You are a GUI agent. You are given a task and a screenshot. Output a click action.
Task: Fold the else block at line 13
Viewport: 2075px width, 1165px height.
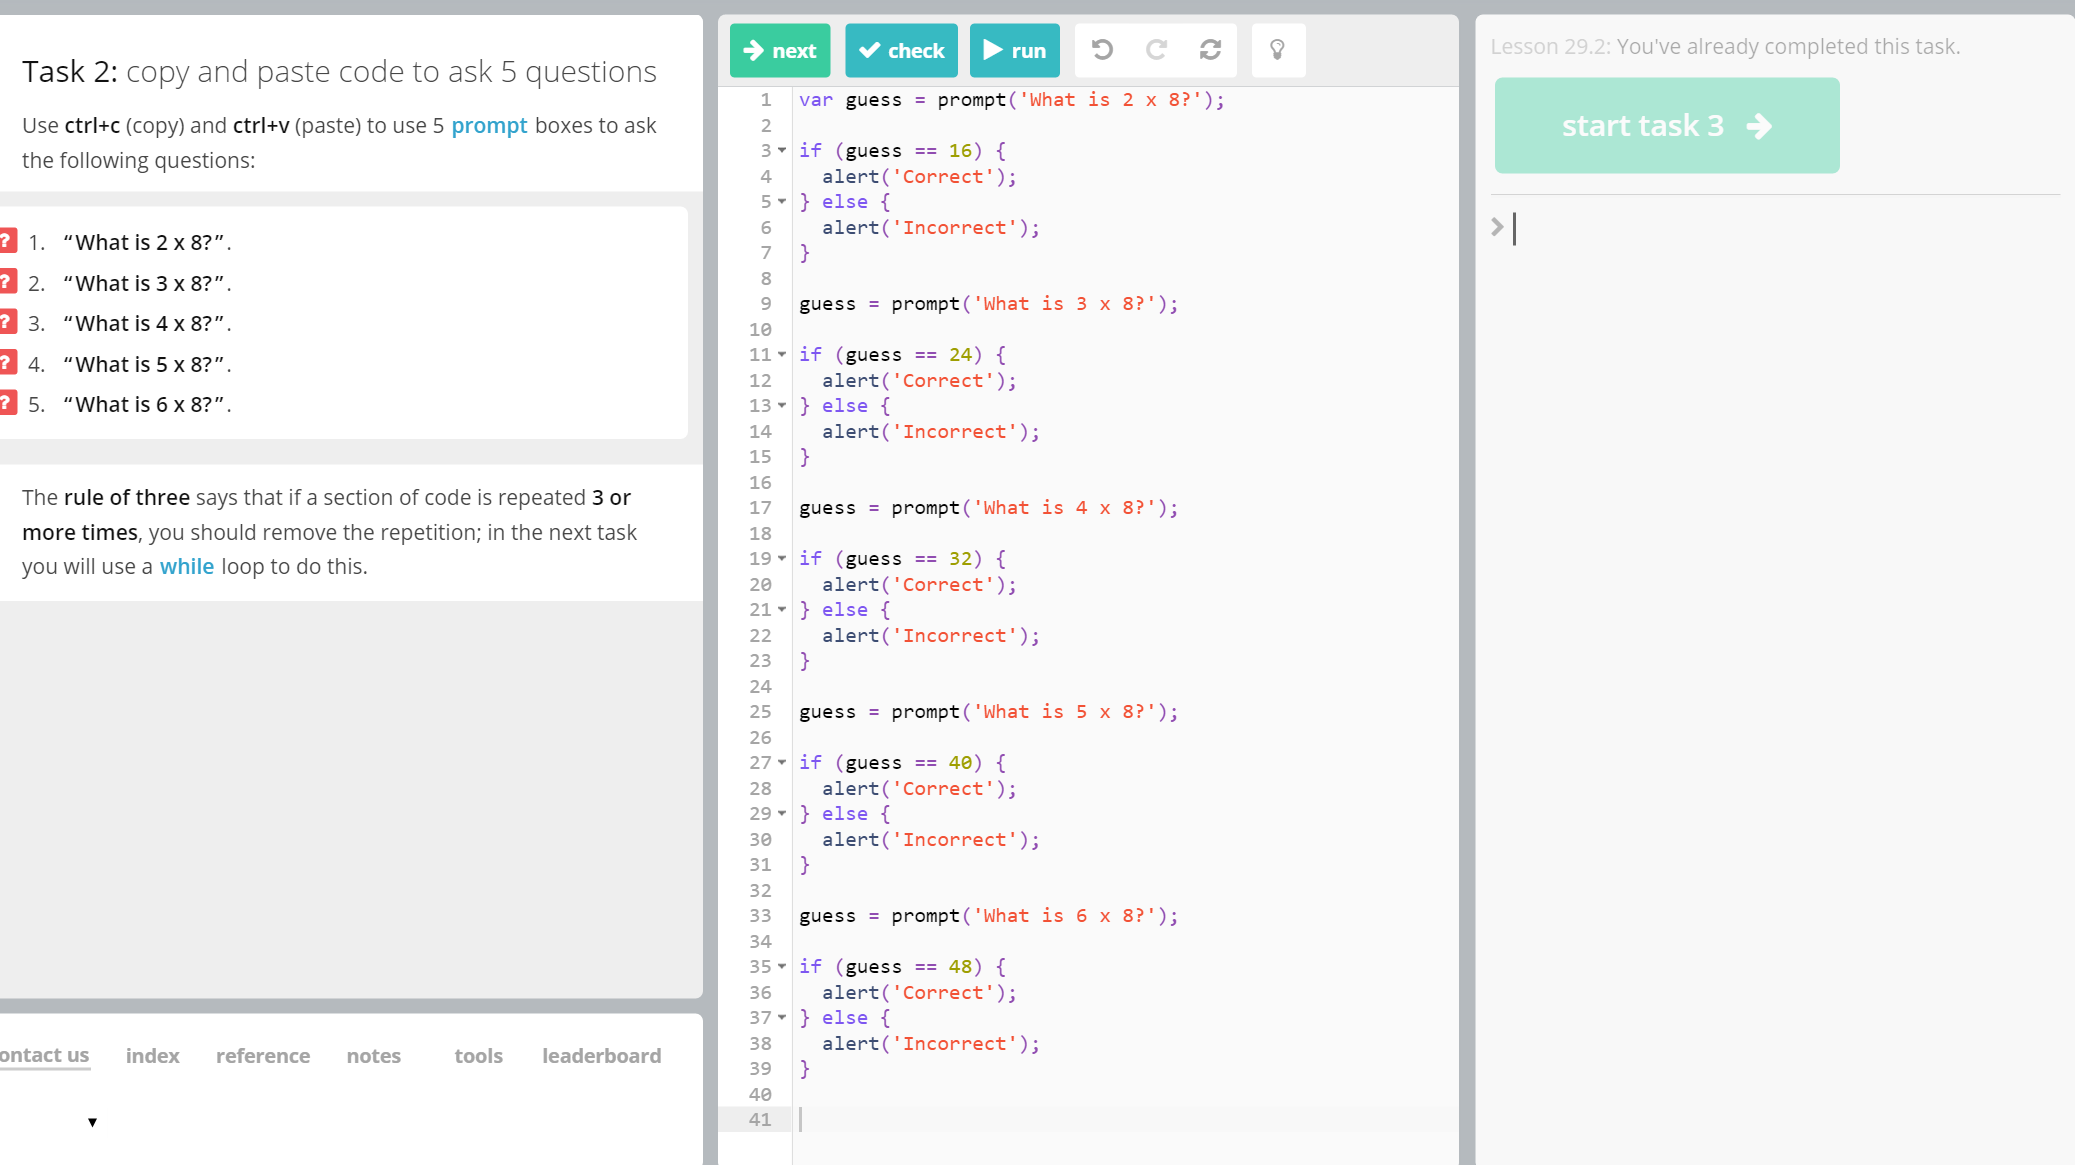(782, 405)
